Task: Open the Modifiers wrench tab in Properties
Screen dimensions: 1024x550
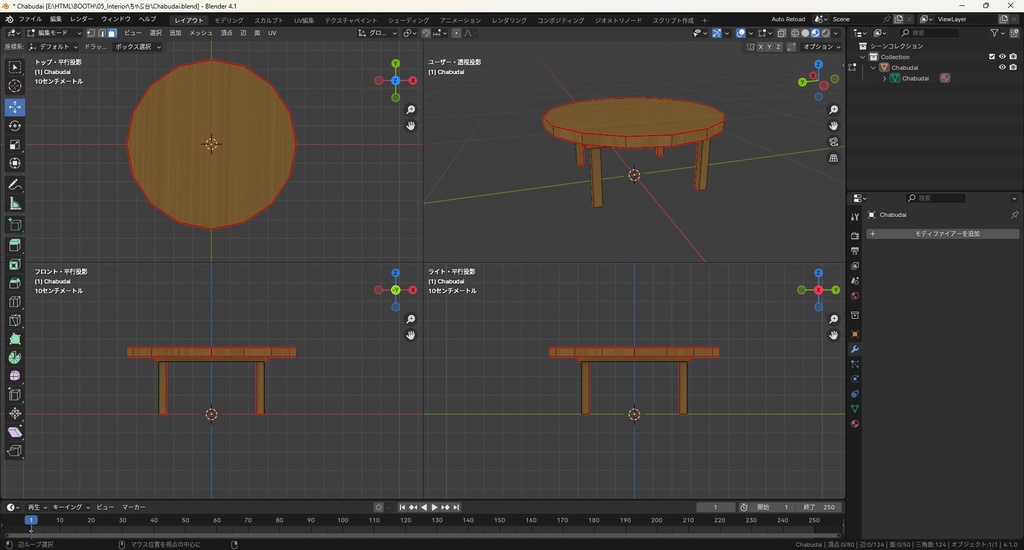Action: (x=855, y=349)
